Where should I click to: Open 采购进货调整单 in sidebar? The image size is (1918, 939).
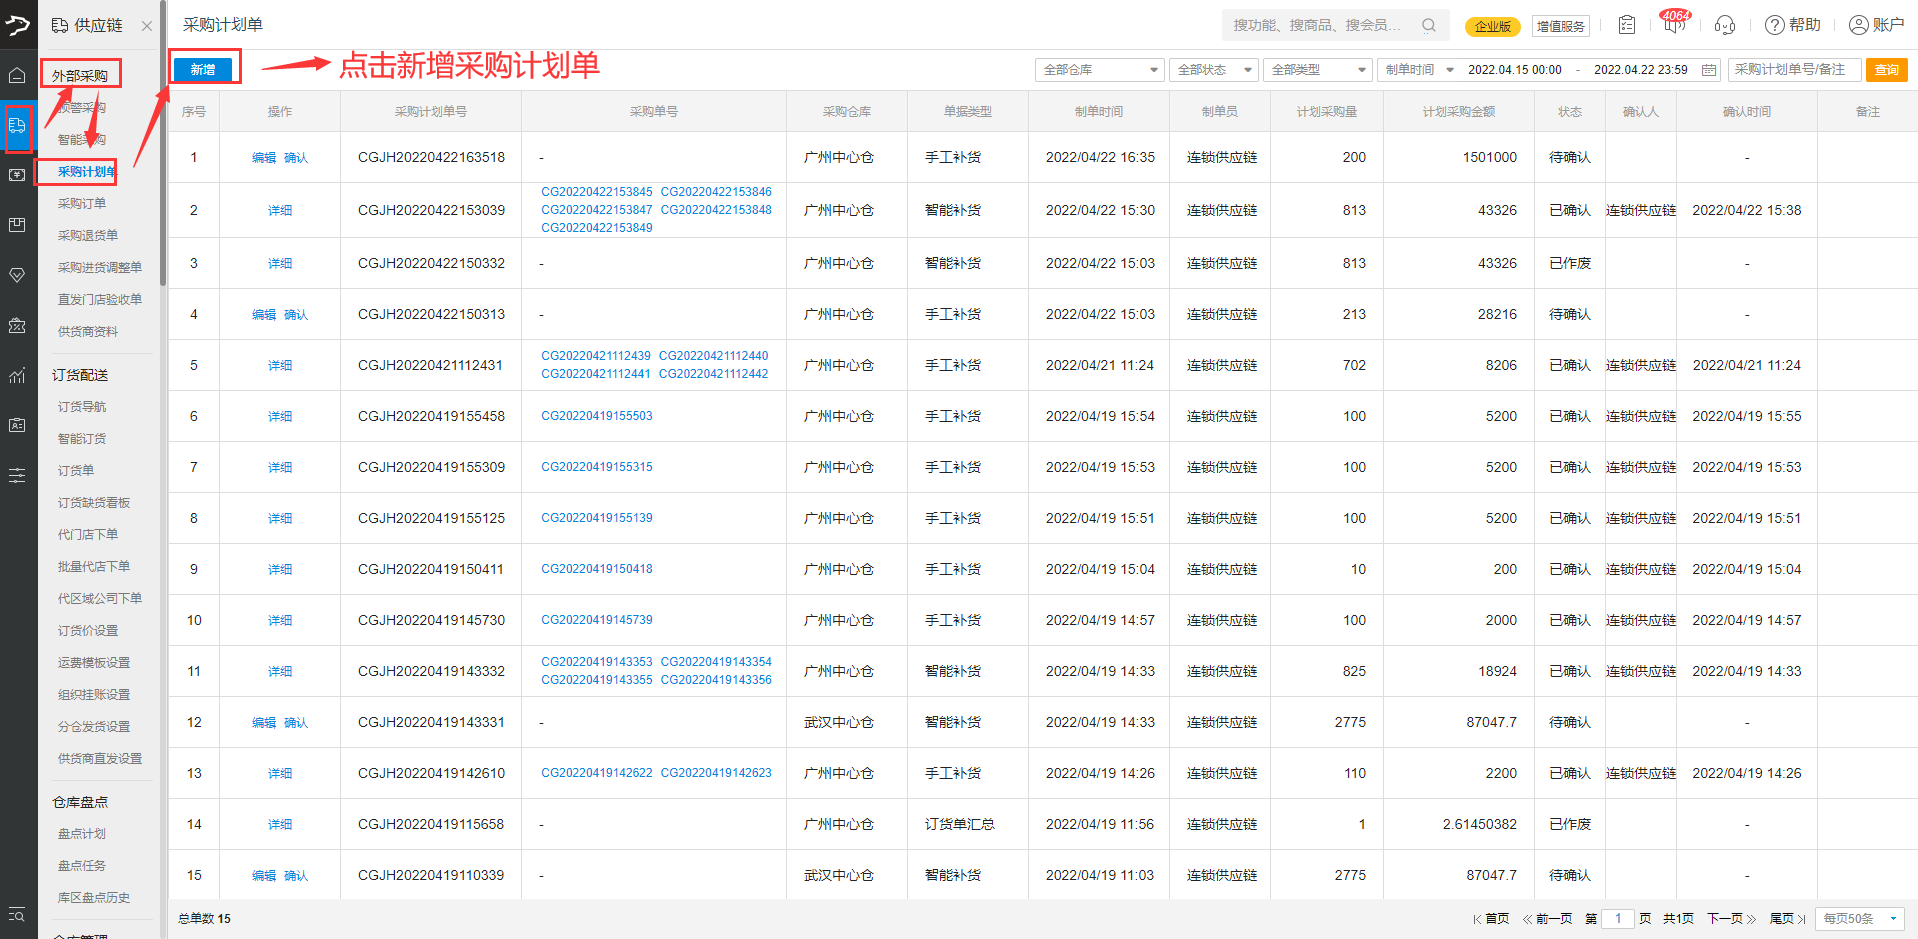tap(100, 268)
